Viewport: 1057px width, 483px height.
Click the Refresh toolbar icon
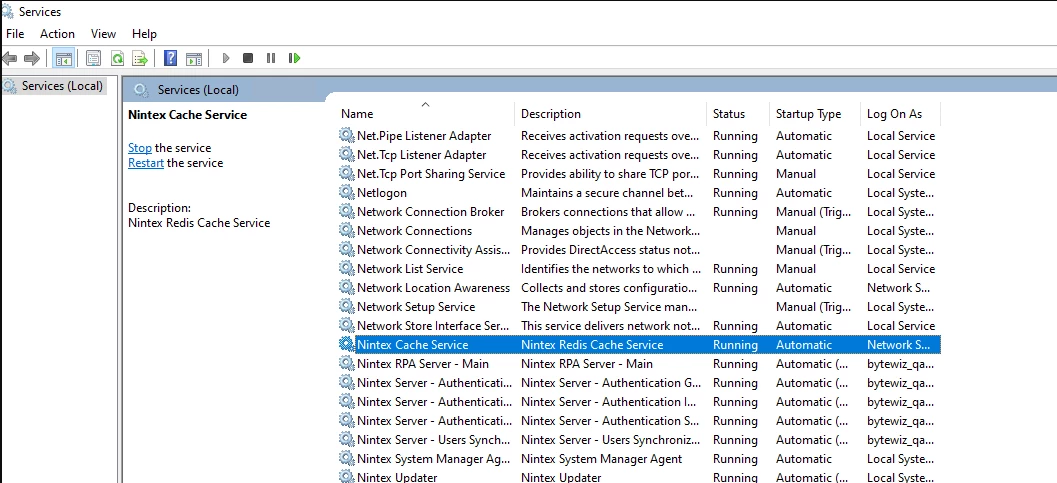117,59
